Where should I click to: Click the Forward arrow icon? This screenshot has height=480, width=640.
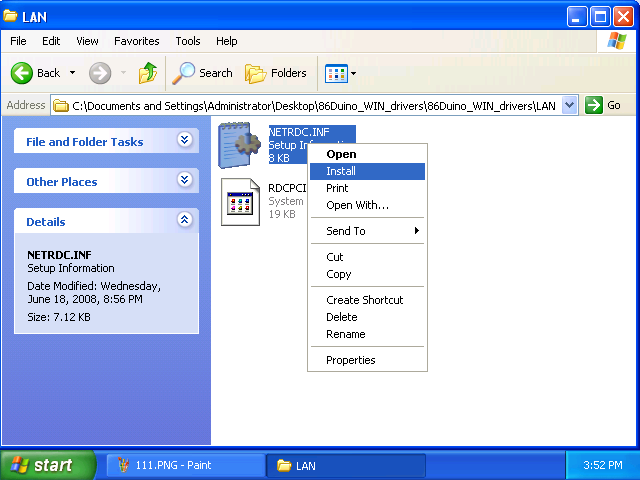[100, 73]
